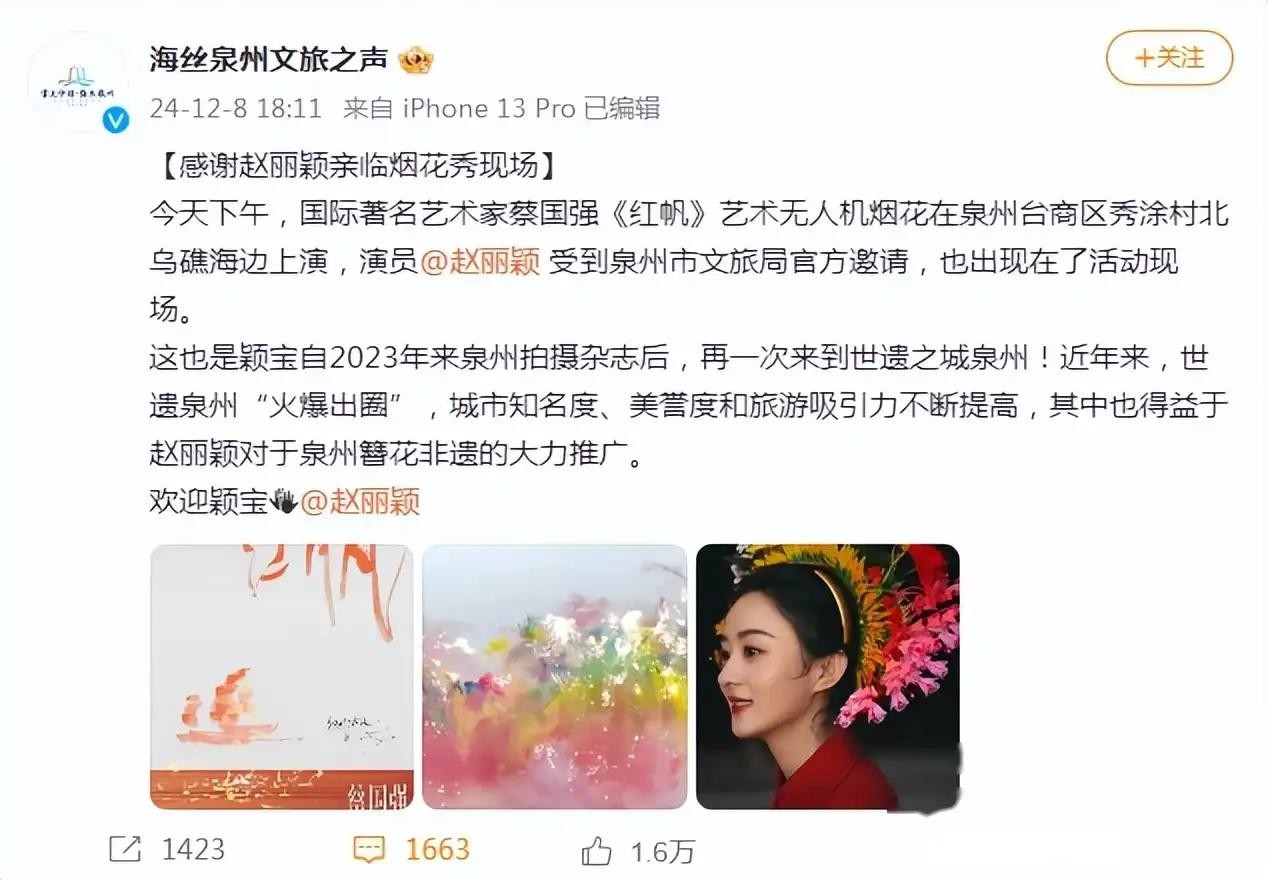Click the 1423 repost count

[x=193, y=850]
